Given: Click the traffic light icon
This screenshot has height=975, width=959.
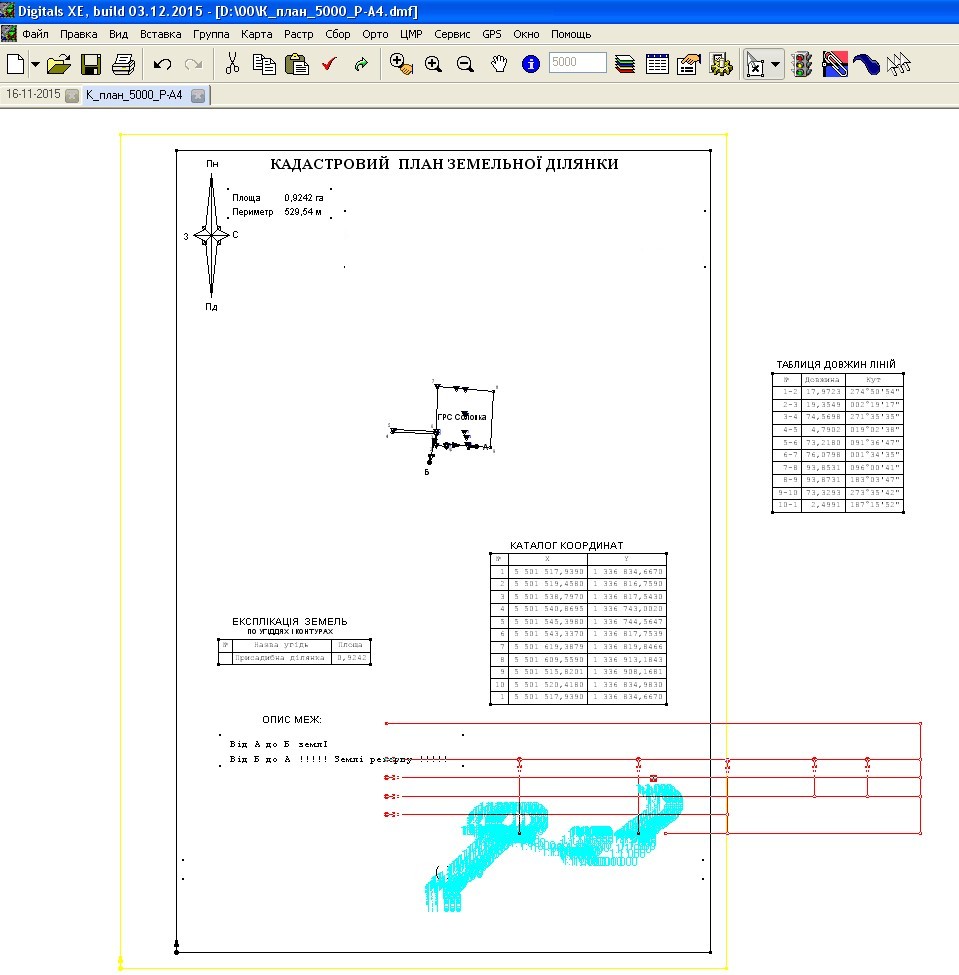Looking at the screenshot, I should (x=801, y=64).
